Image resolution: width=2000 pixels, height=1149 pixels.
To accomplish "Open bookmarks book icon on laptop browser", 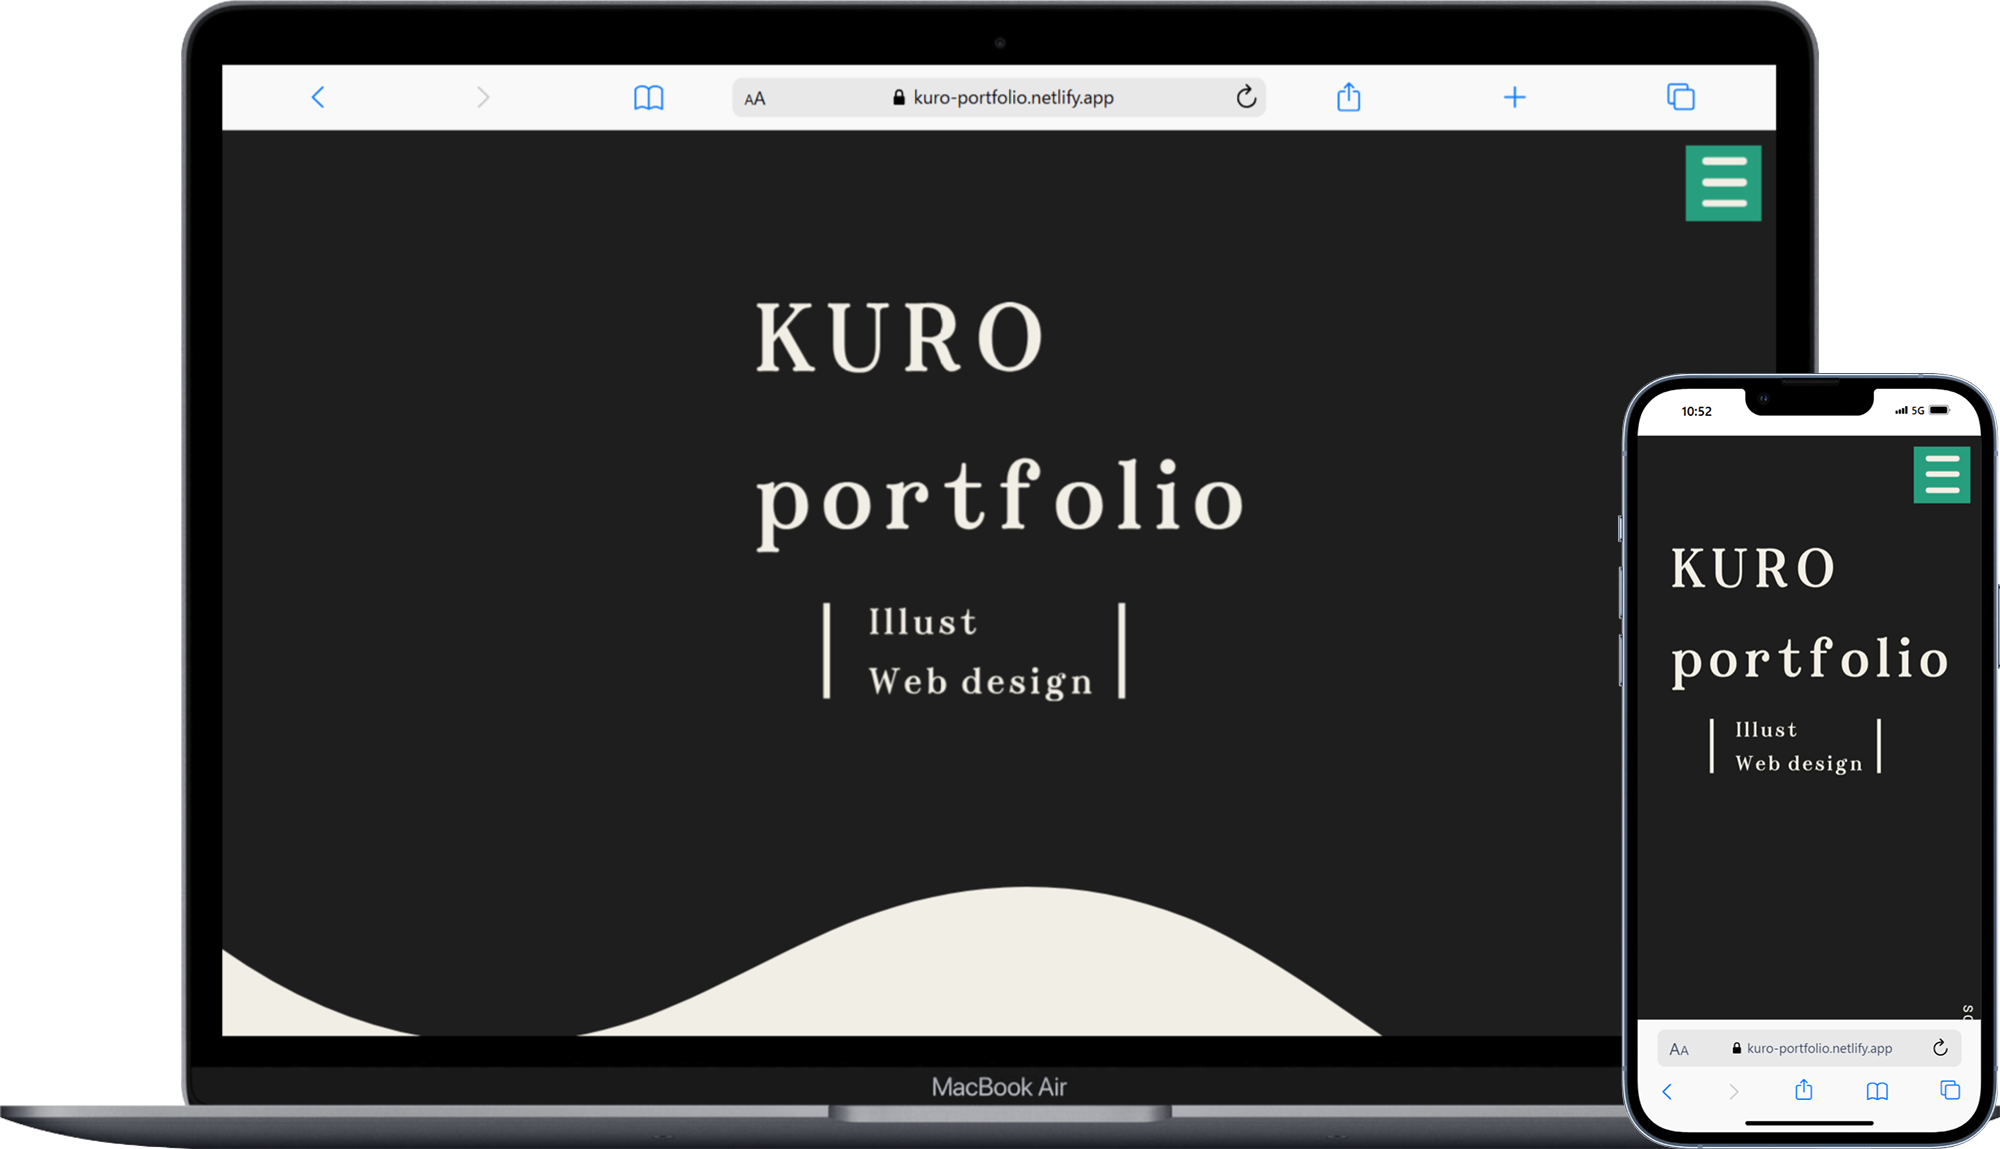I will (x=648, y=97).
